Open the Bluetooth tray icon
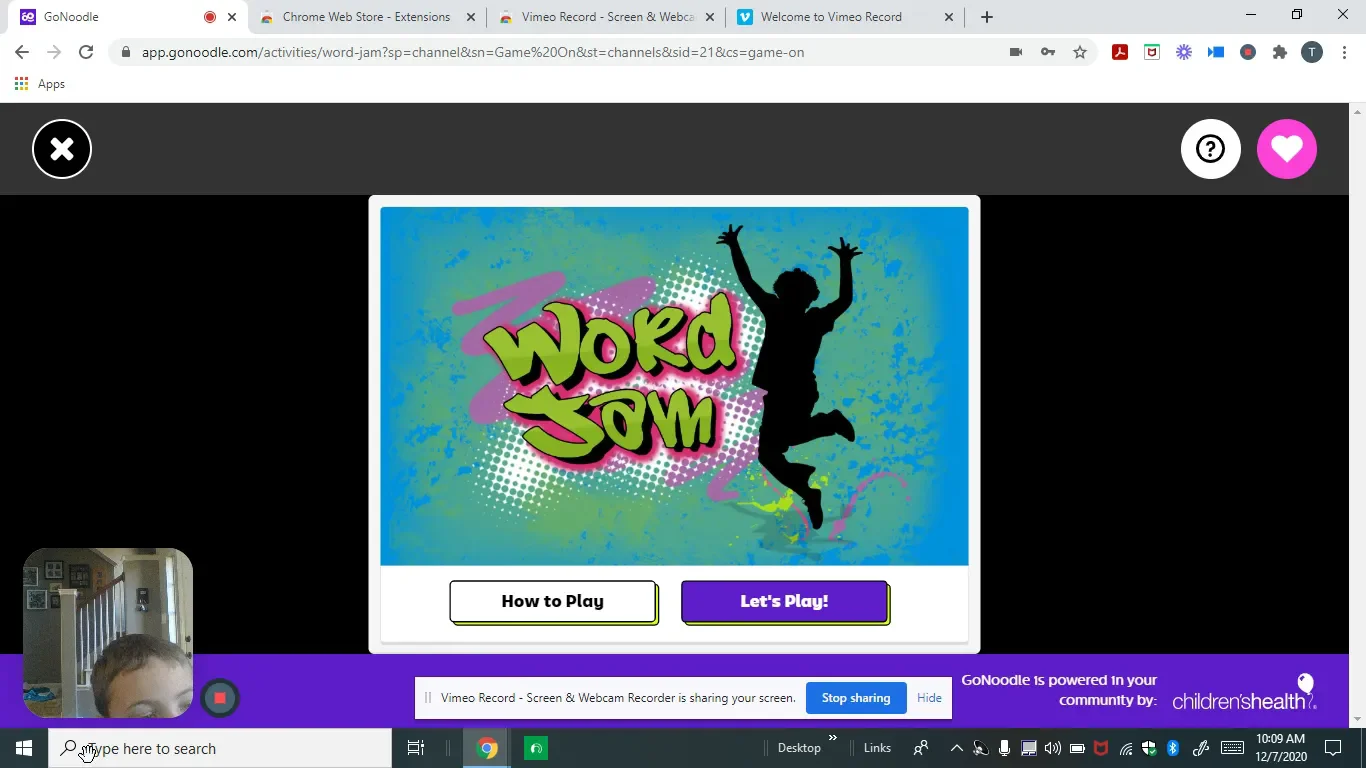1366x768 pixels. [x=1174, y=748]
